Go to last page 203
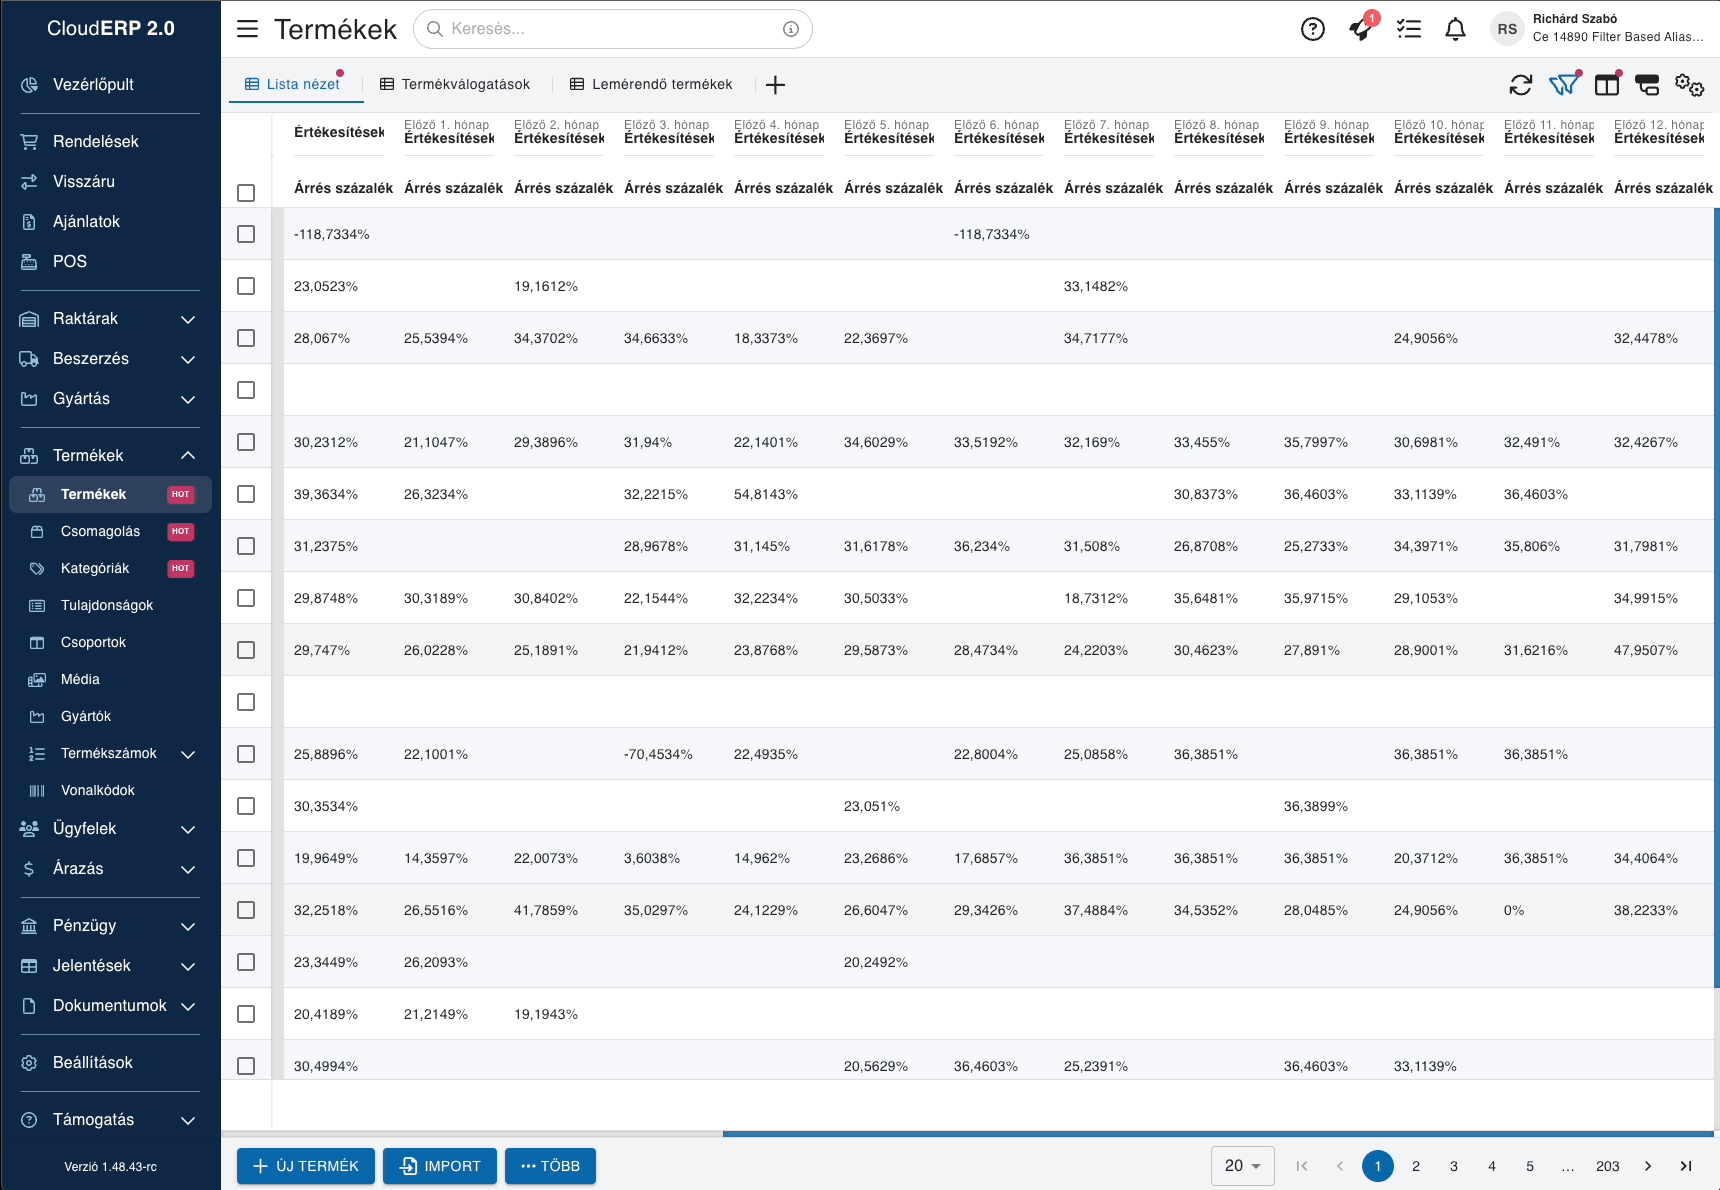Image resolution: width=1720 pixels, height=1190 pixels. [1608, 1166]
